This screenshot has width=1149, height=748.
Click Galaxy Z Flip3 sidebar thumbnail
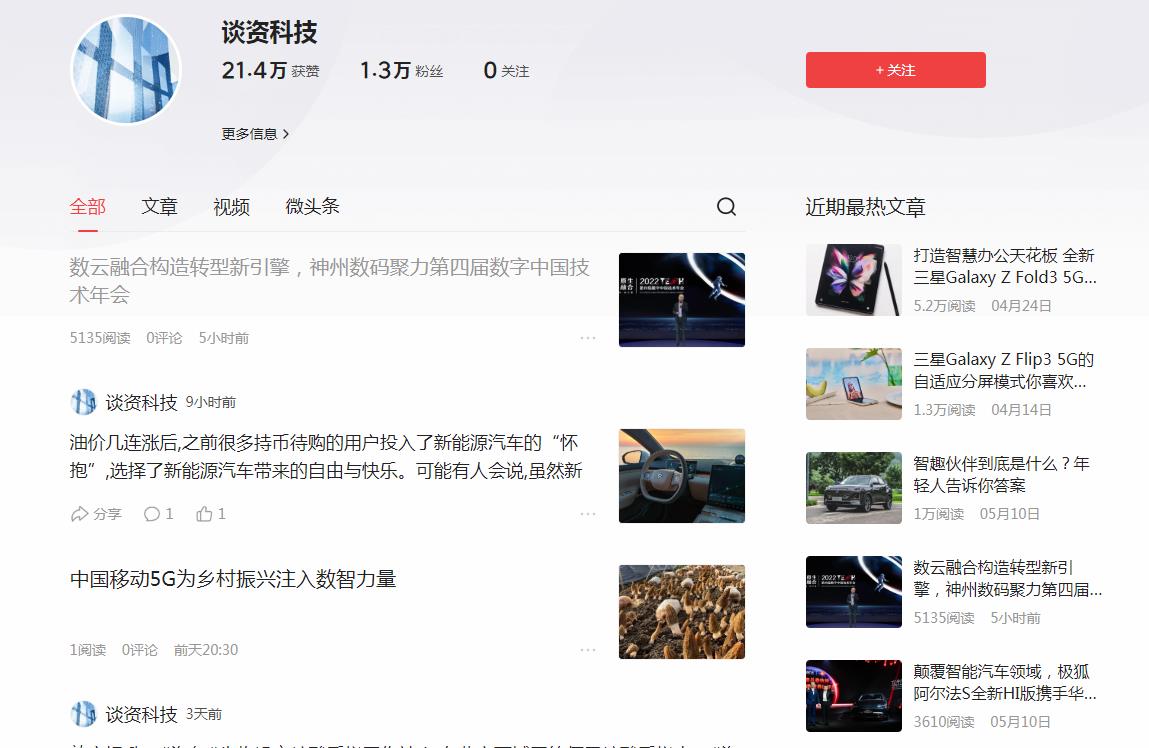click(x=854, y=384)
